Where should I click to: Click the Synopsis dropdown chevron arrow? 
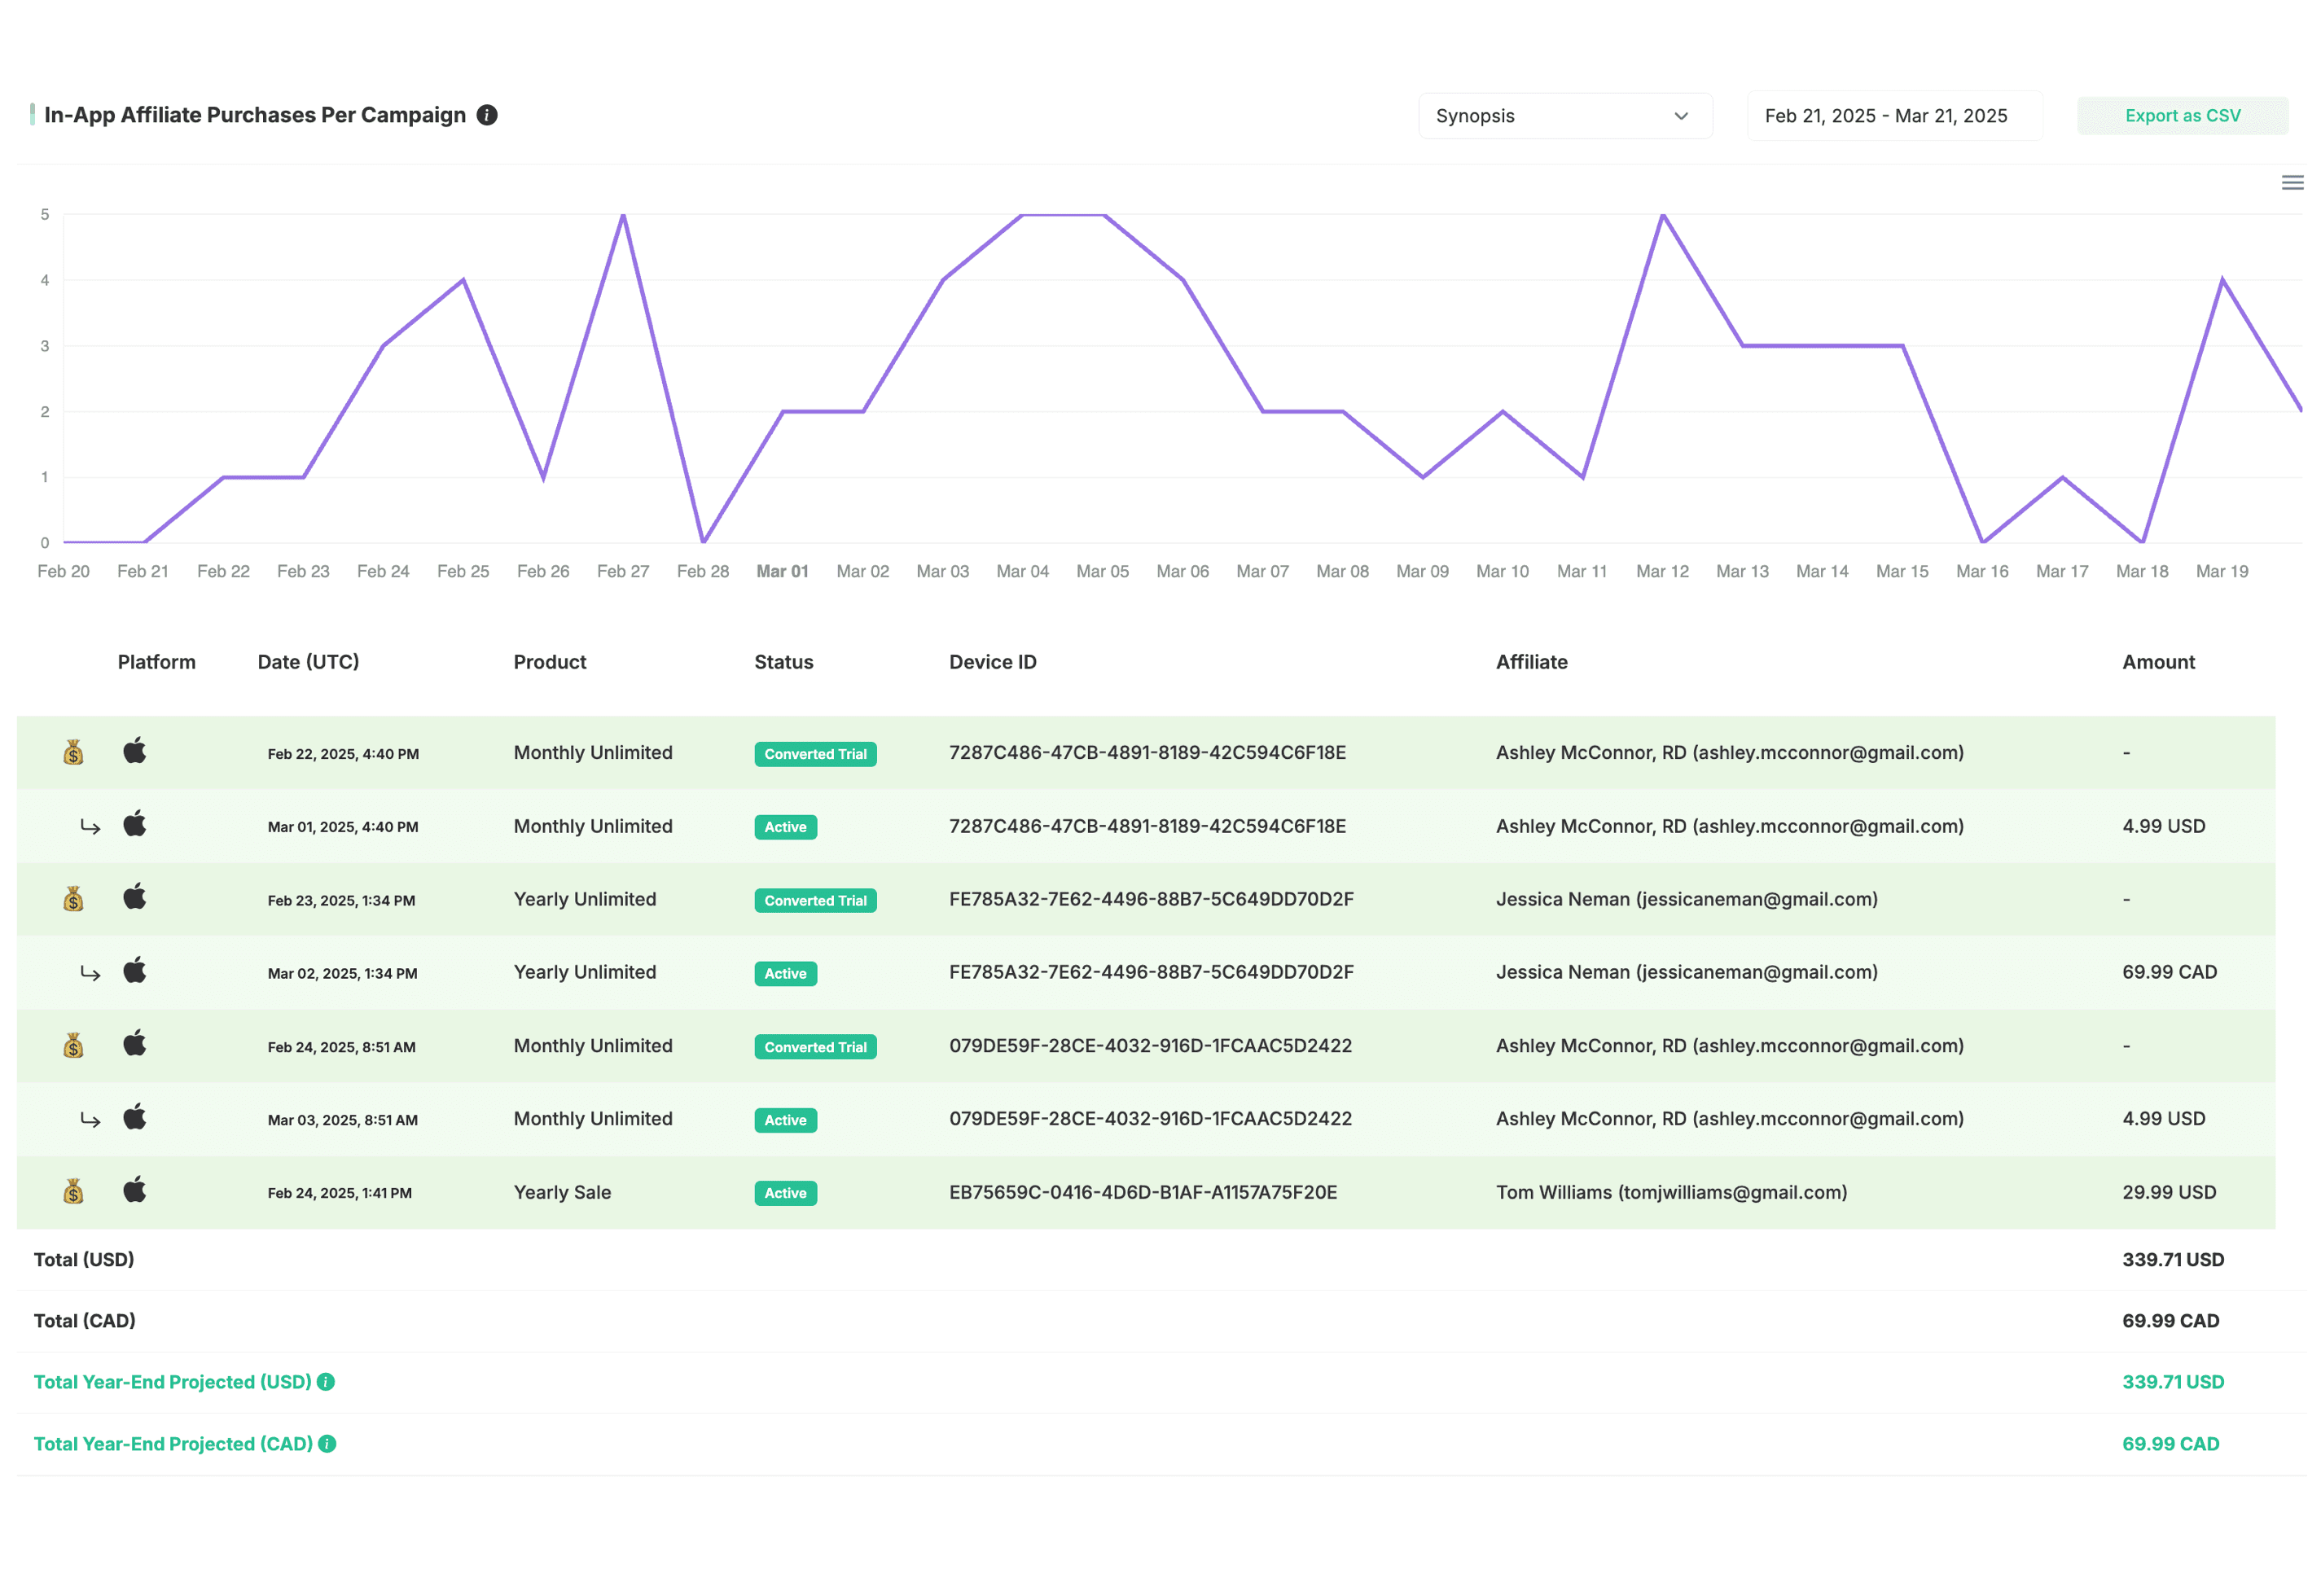pos(1681,116)
